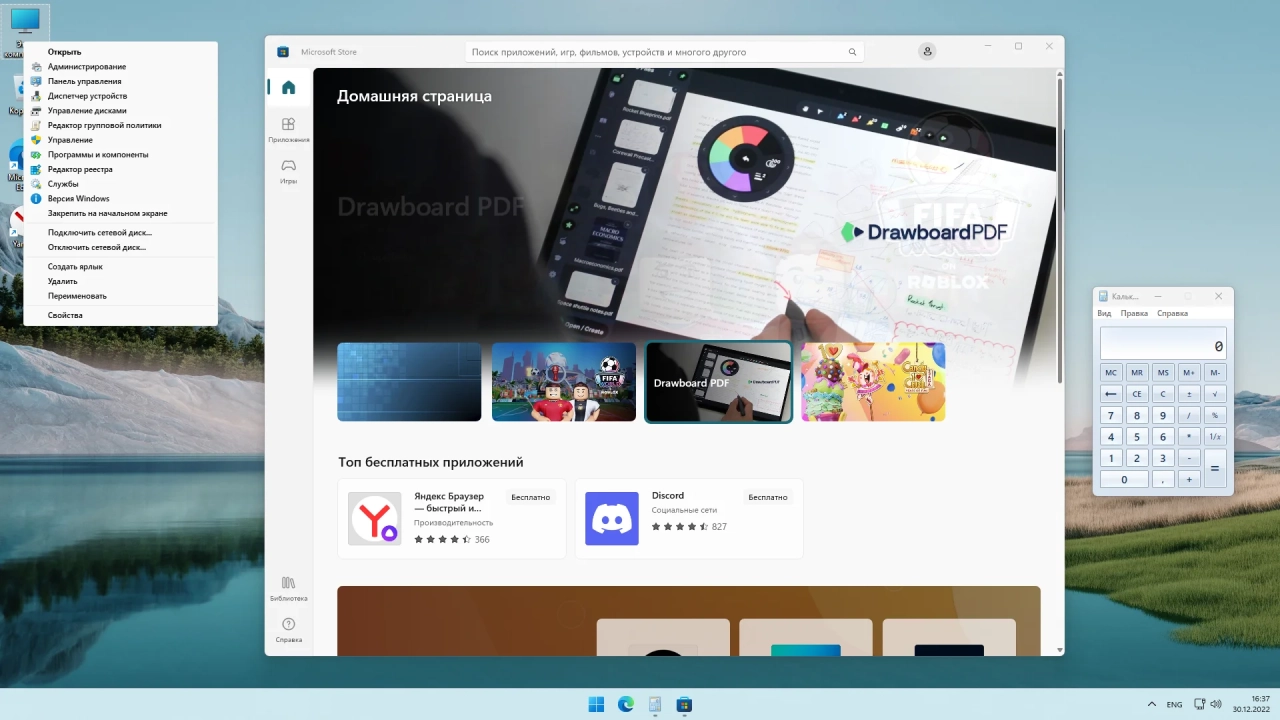The height and width of the screenshot is (720, 1280).
Task: Select Администрирование in the context menu
Action: (120, 67)
